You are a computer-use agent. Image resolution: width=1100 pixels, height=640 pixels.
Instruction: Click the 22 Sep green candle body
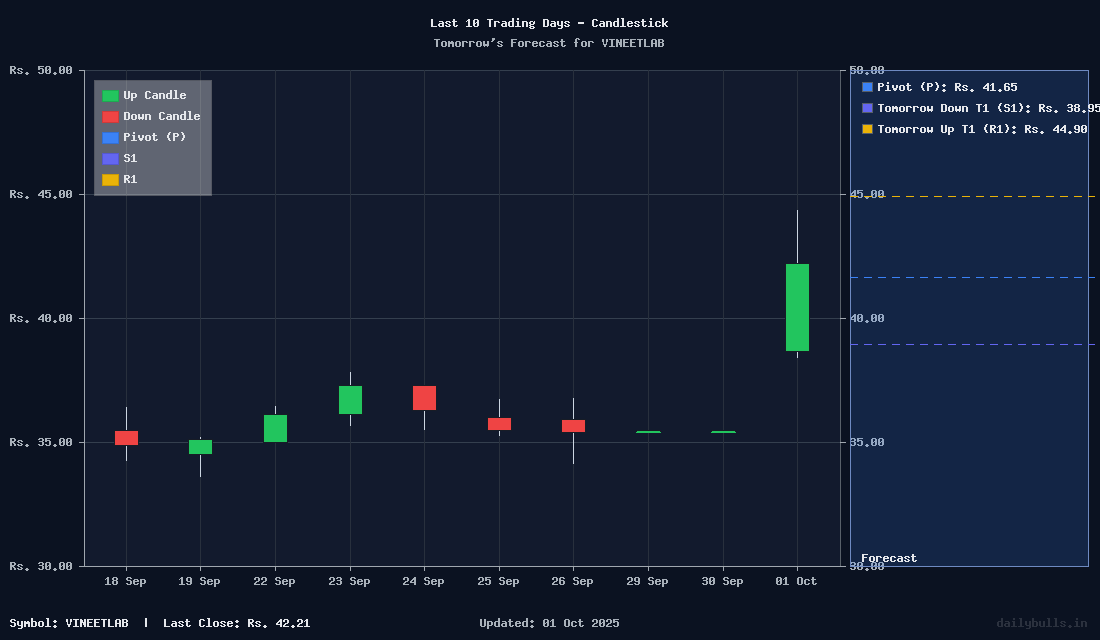pos(275,428)
